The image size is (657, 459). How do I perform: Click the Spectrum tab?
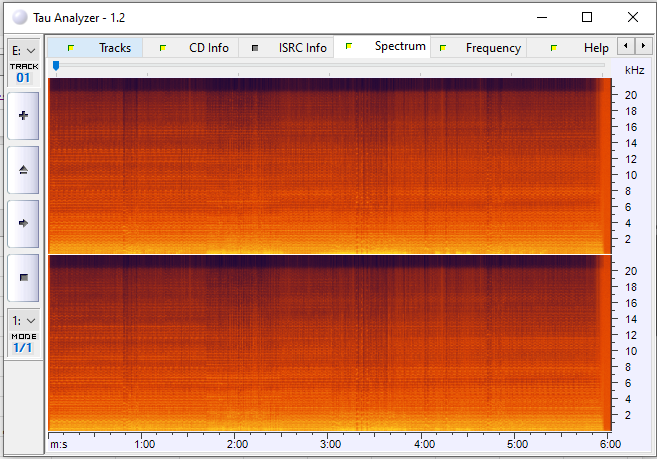[x=399, y=47]
